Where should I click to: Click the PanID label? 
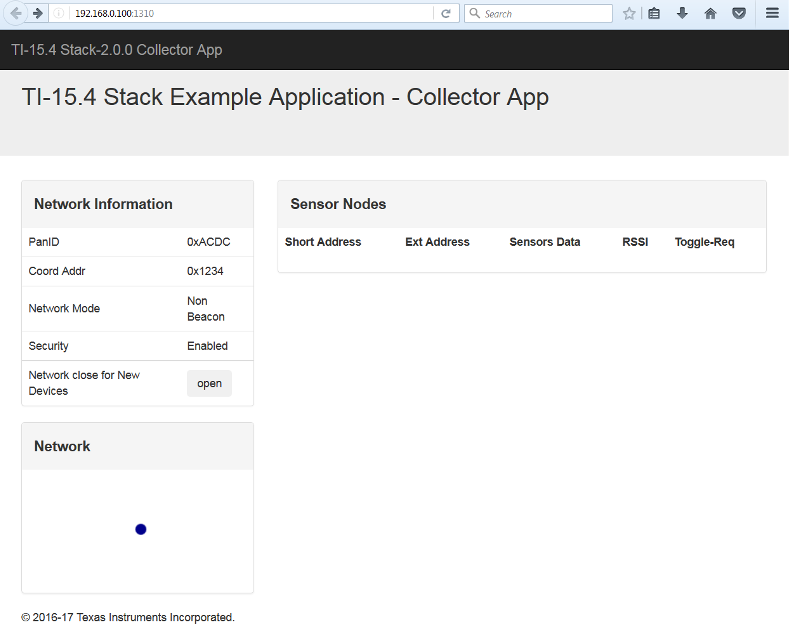[44, 242]
